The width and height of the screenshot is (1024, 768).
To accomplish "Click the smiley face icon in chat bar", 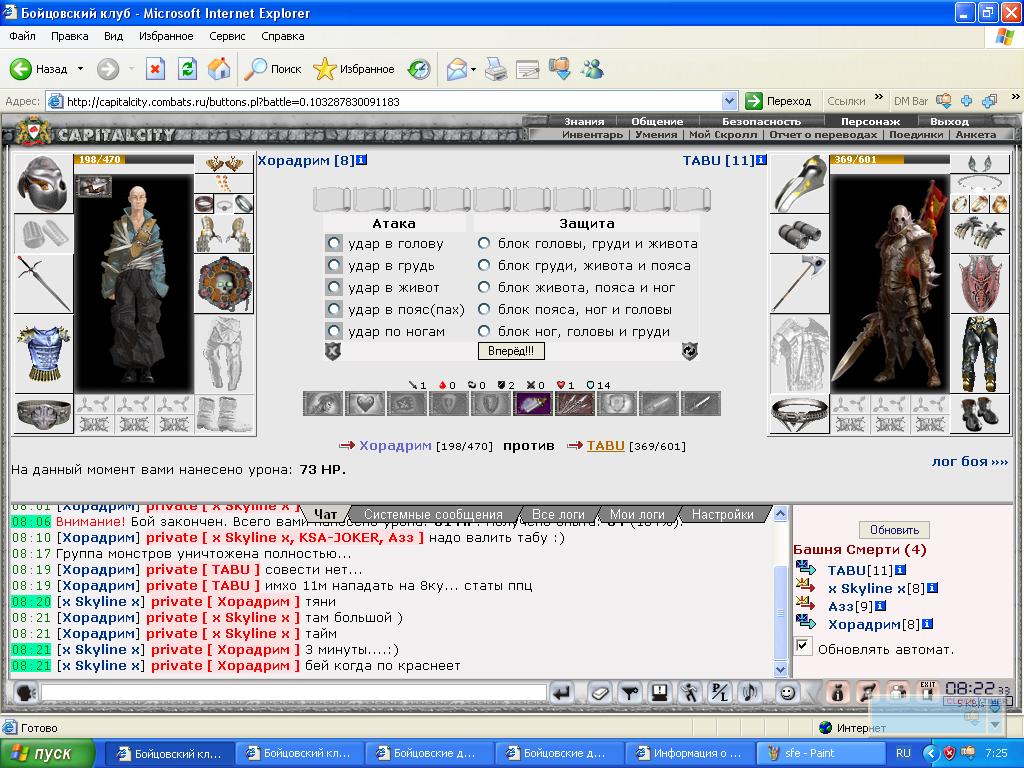I will (788, 692).
